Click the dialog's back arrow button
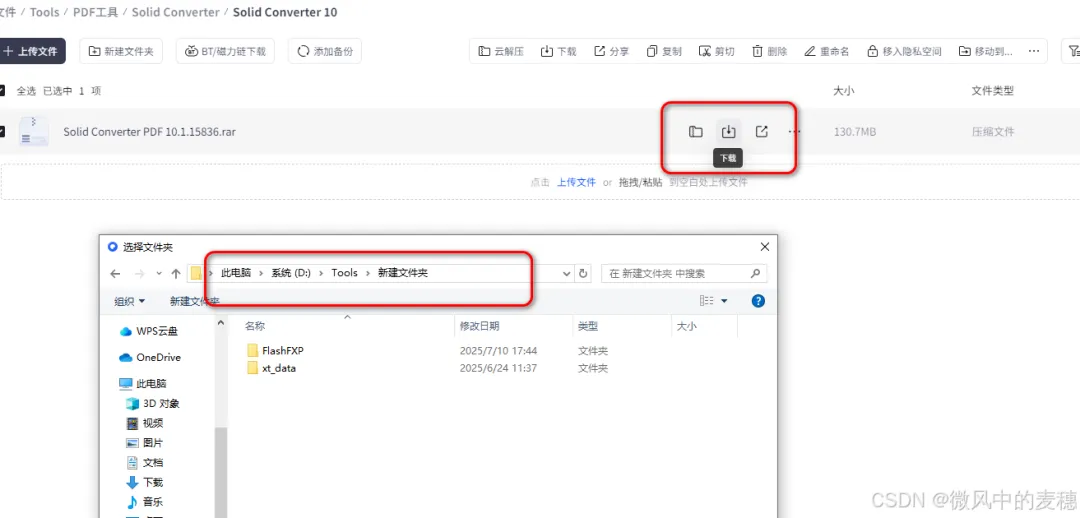This screenshot has height=518, width=1080. pos(115,273)
